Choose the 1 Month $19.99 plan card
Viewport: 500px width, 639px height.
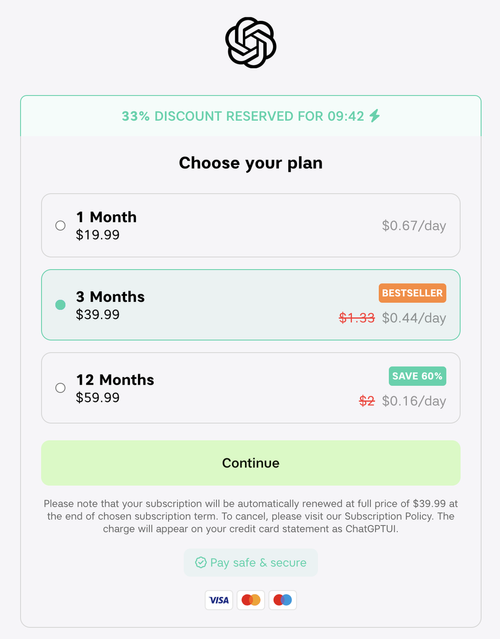pos(251,225)
